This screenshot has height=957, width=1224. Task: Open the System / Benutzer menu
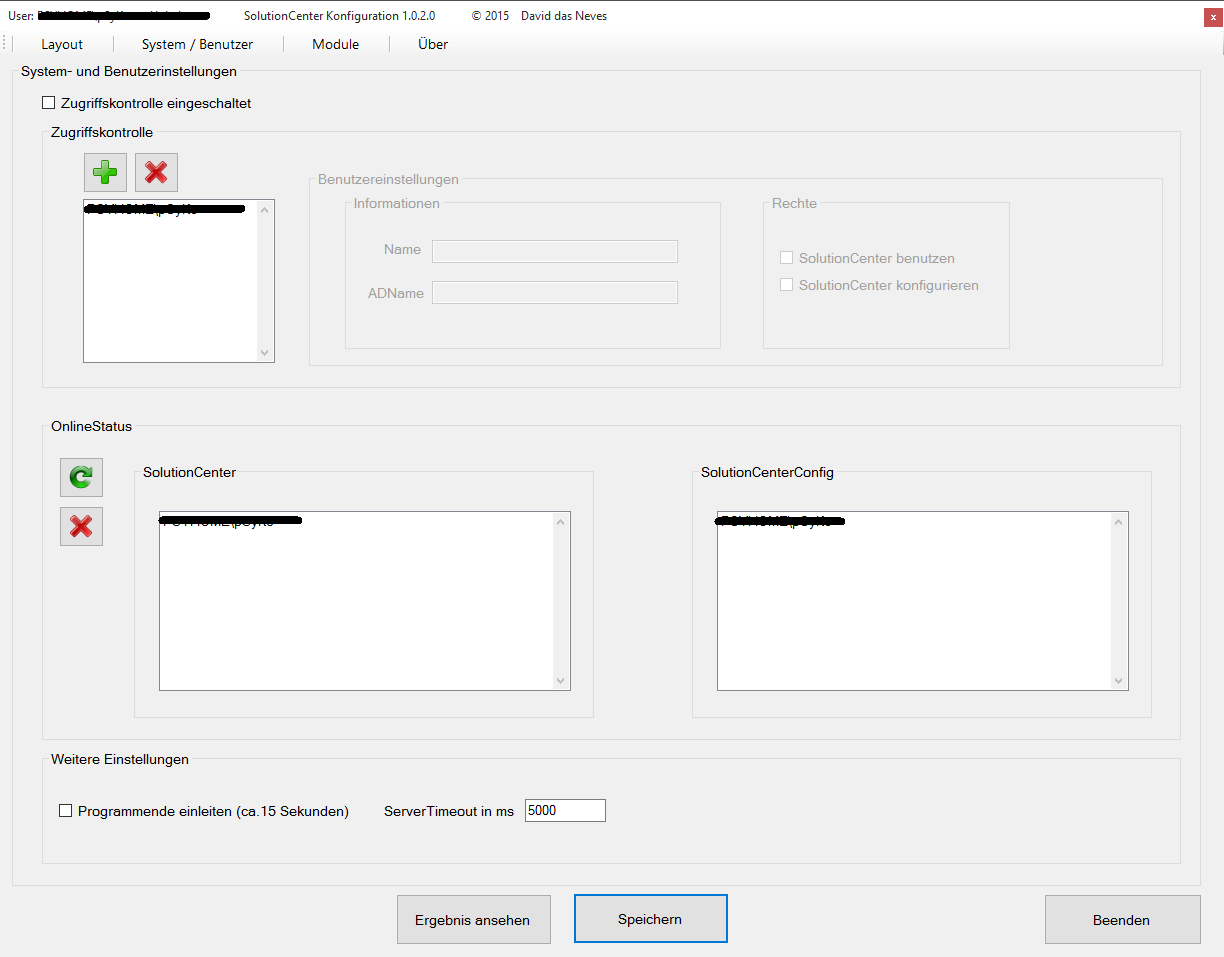(197, 44)
